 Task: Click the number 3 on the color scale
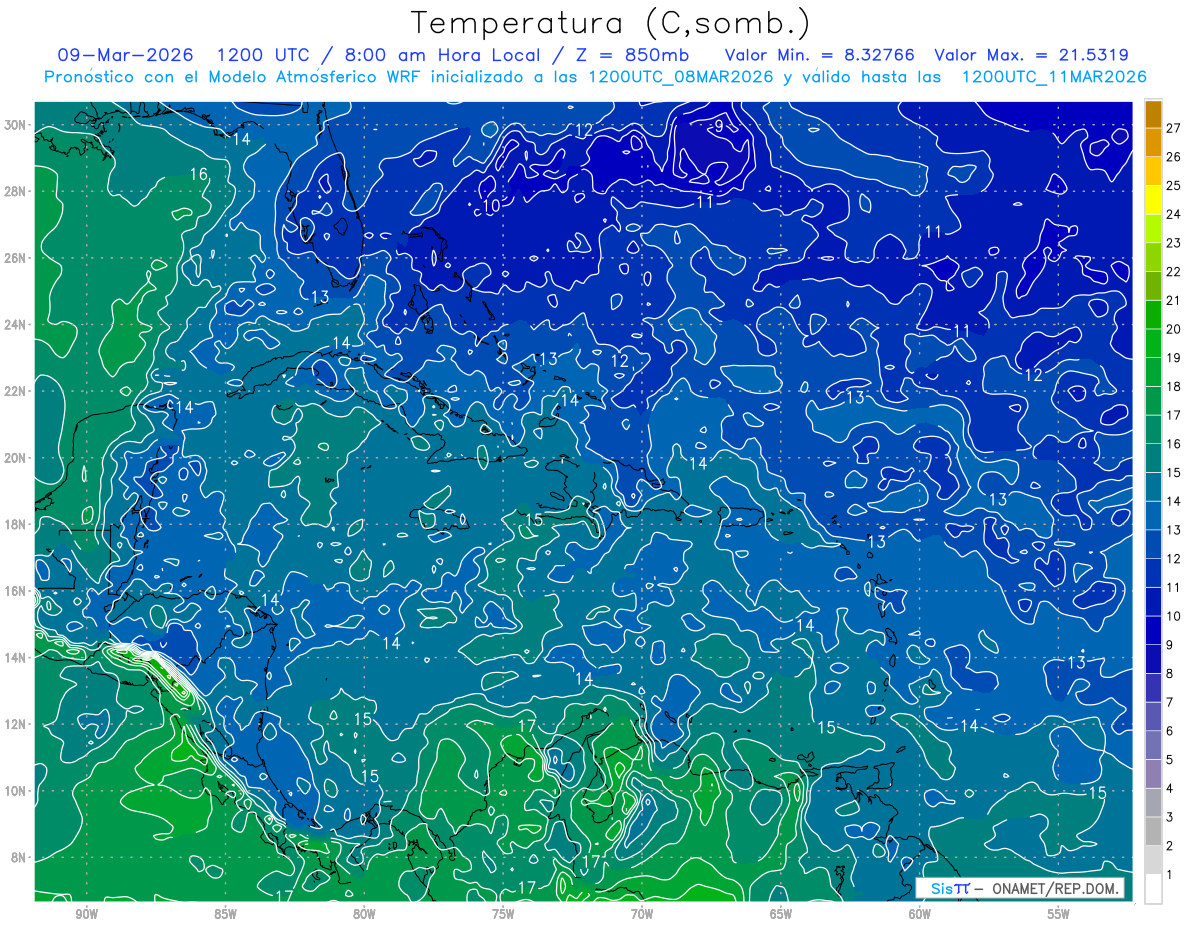(1171, 818)
